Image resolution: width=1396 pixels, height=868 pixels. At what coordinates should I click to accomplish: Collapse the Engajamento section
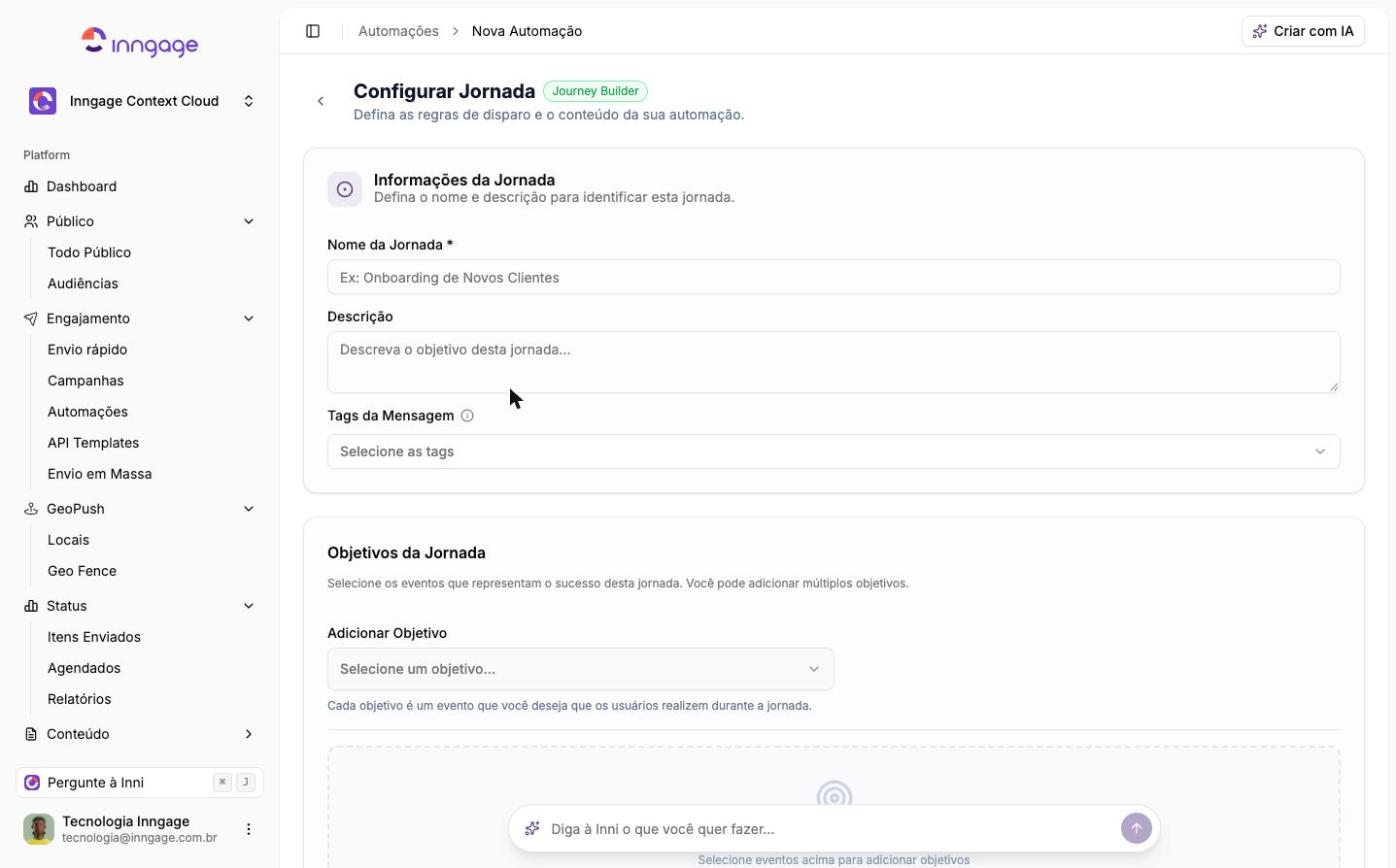click(x=249, y=319)
